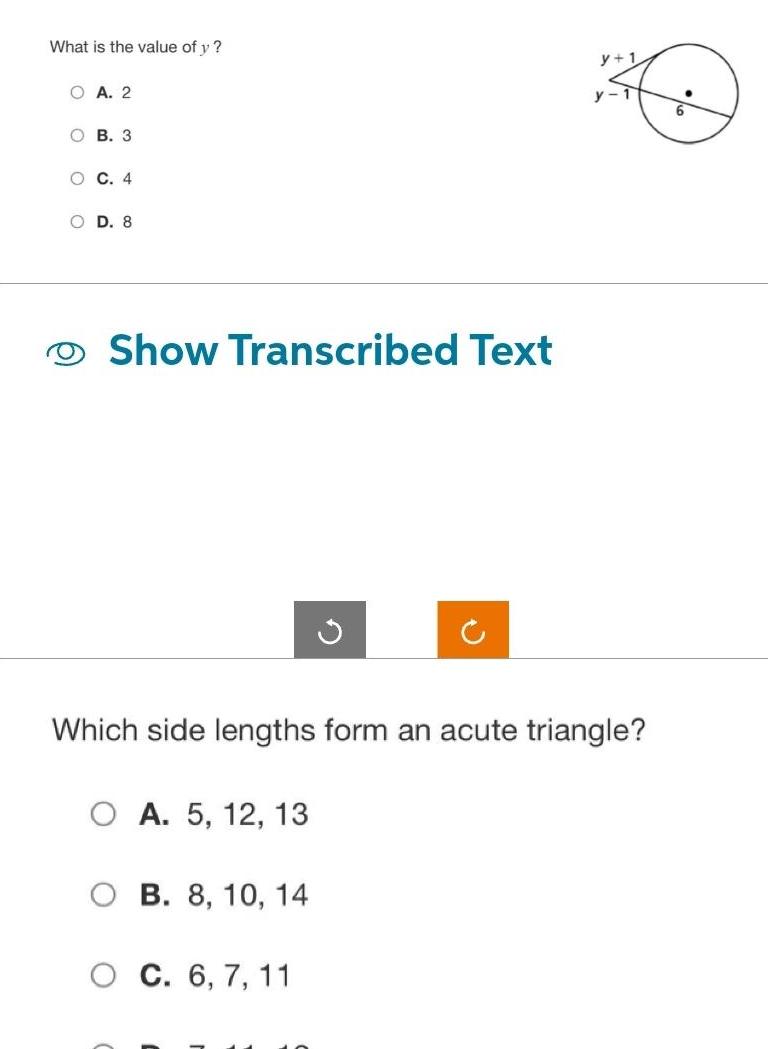The width and height of the screenshot is (768, 1049).
Task: Select answer B. 3 for the value of y
Action: click(x=76, y=135)
